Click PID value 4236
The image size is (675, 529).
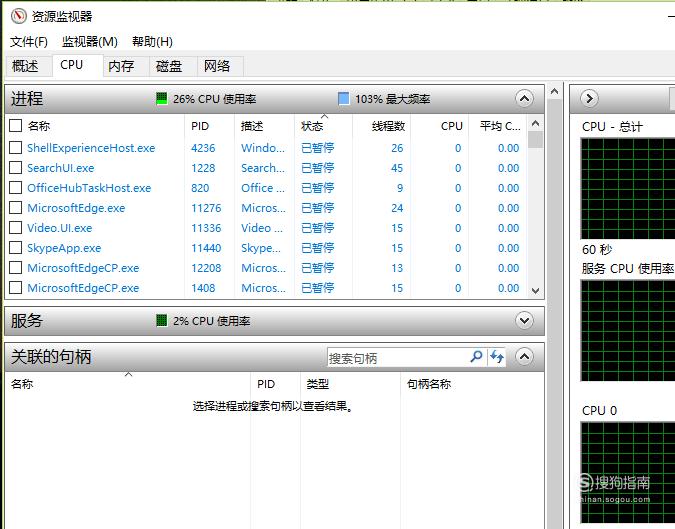pyautogui.click(x=203, y=148)
